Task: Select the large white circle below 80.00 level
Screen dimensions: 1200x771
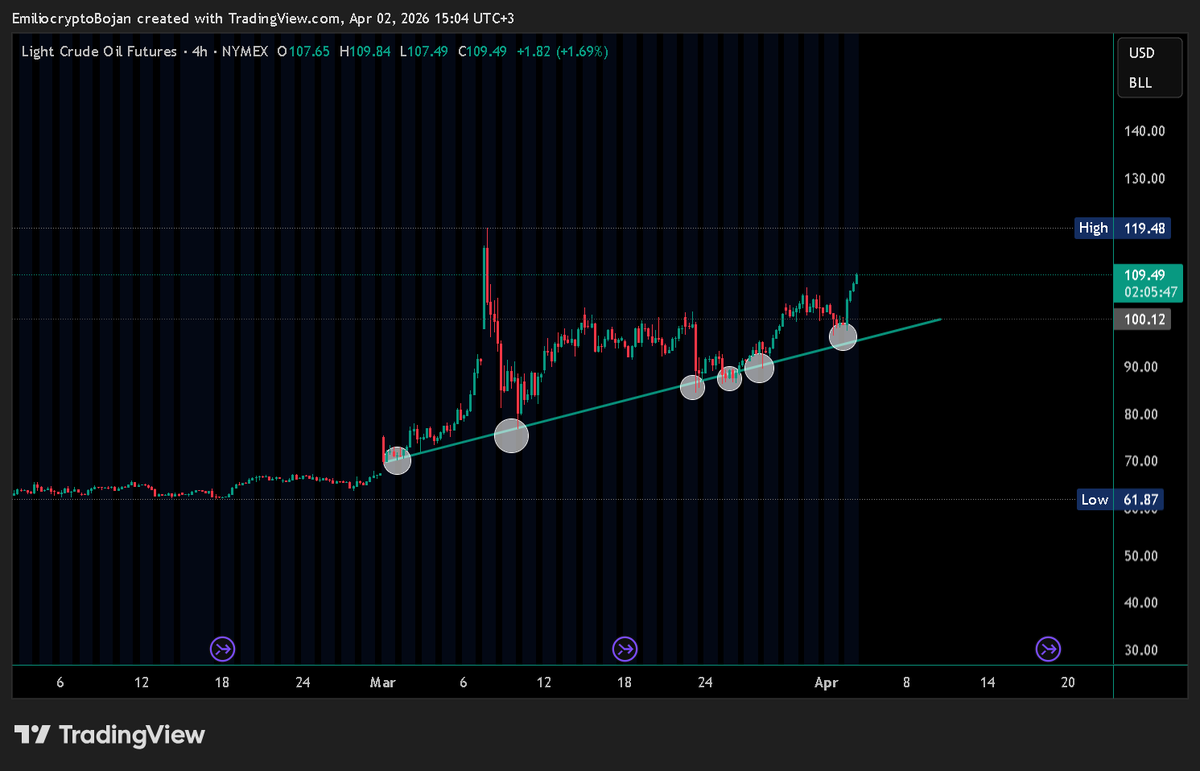Action: [511, 435]
